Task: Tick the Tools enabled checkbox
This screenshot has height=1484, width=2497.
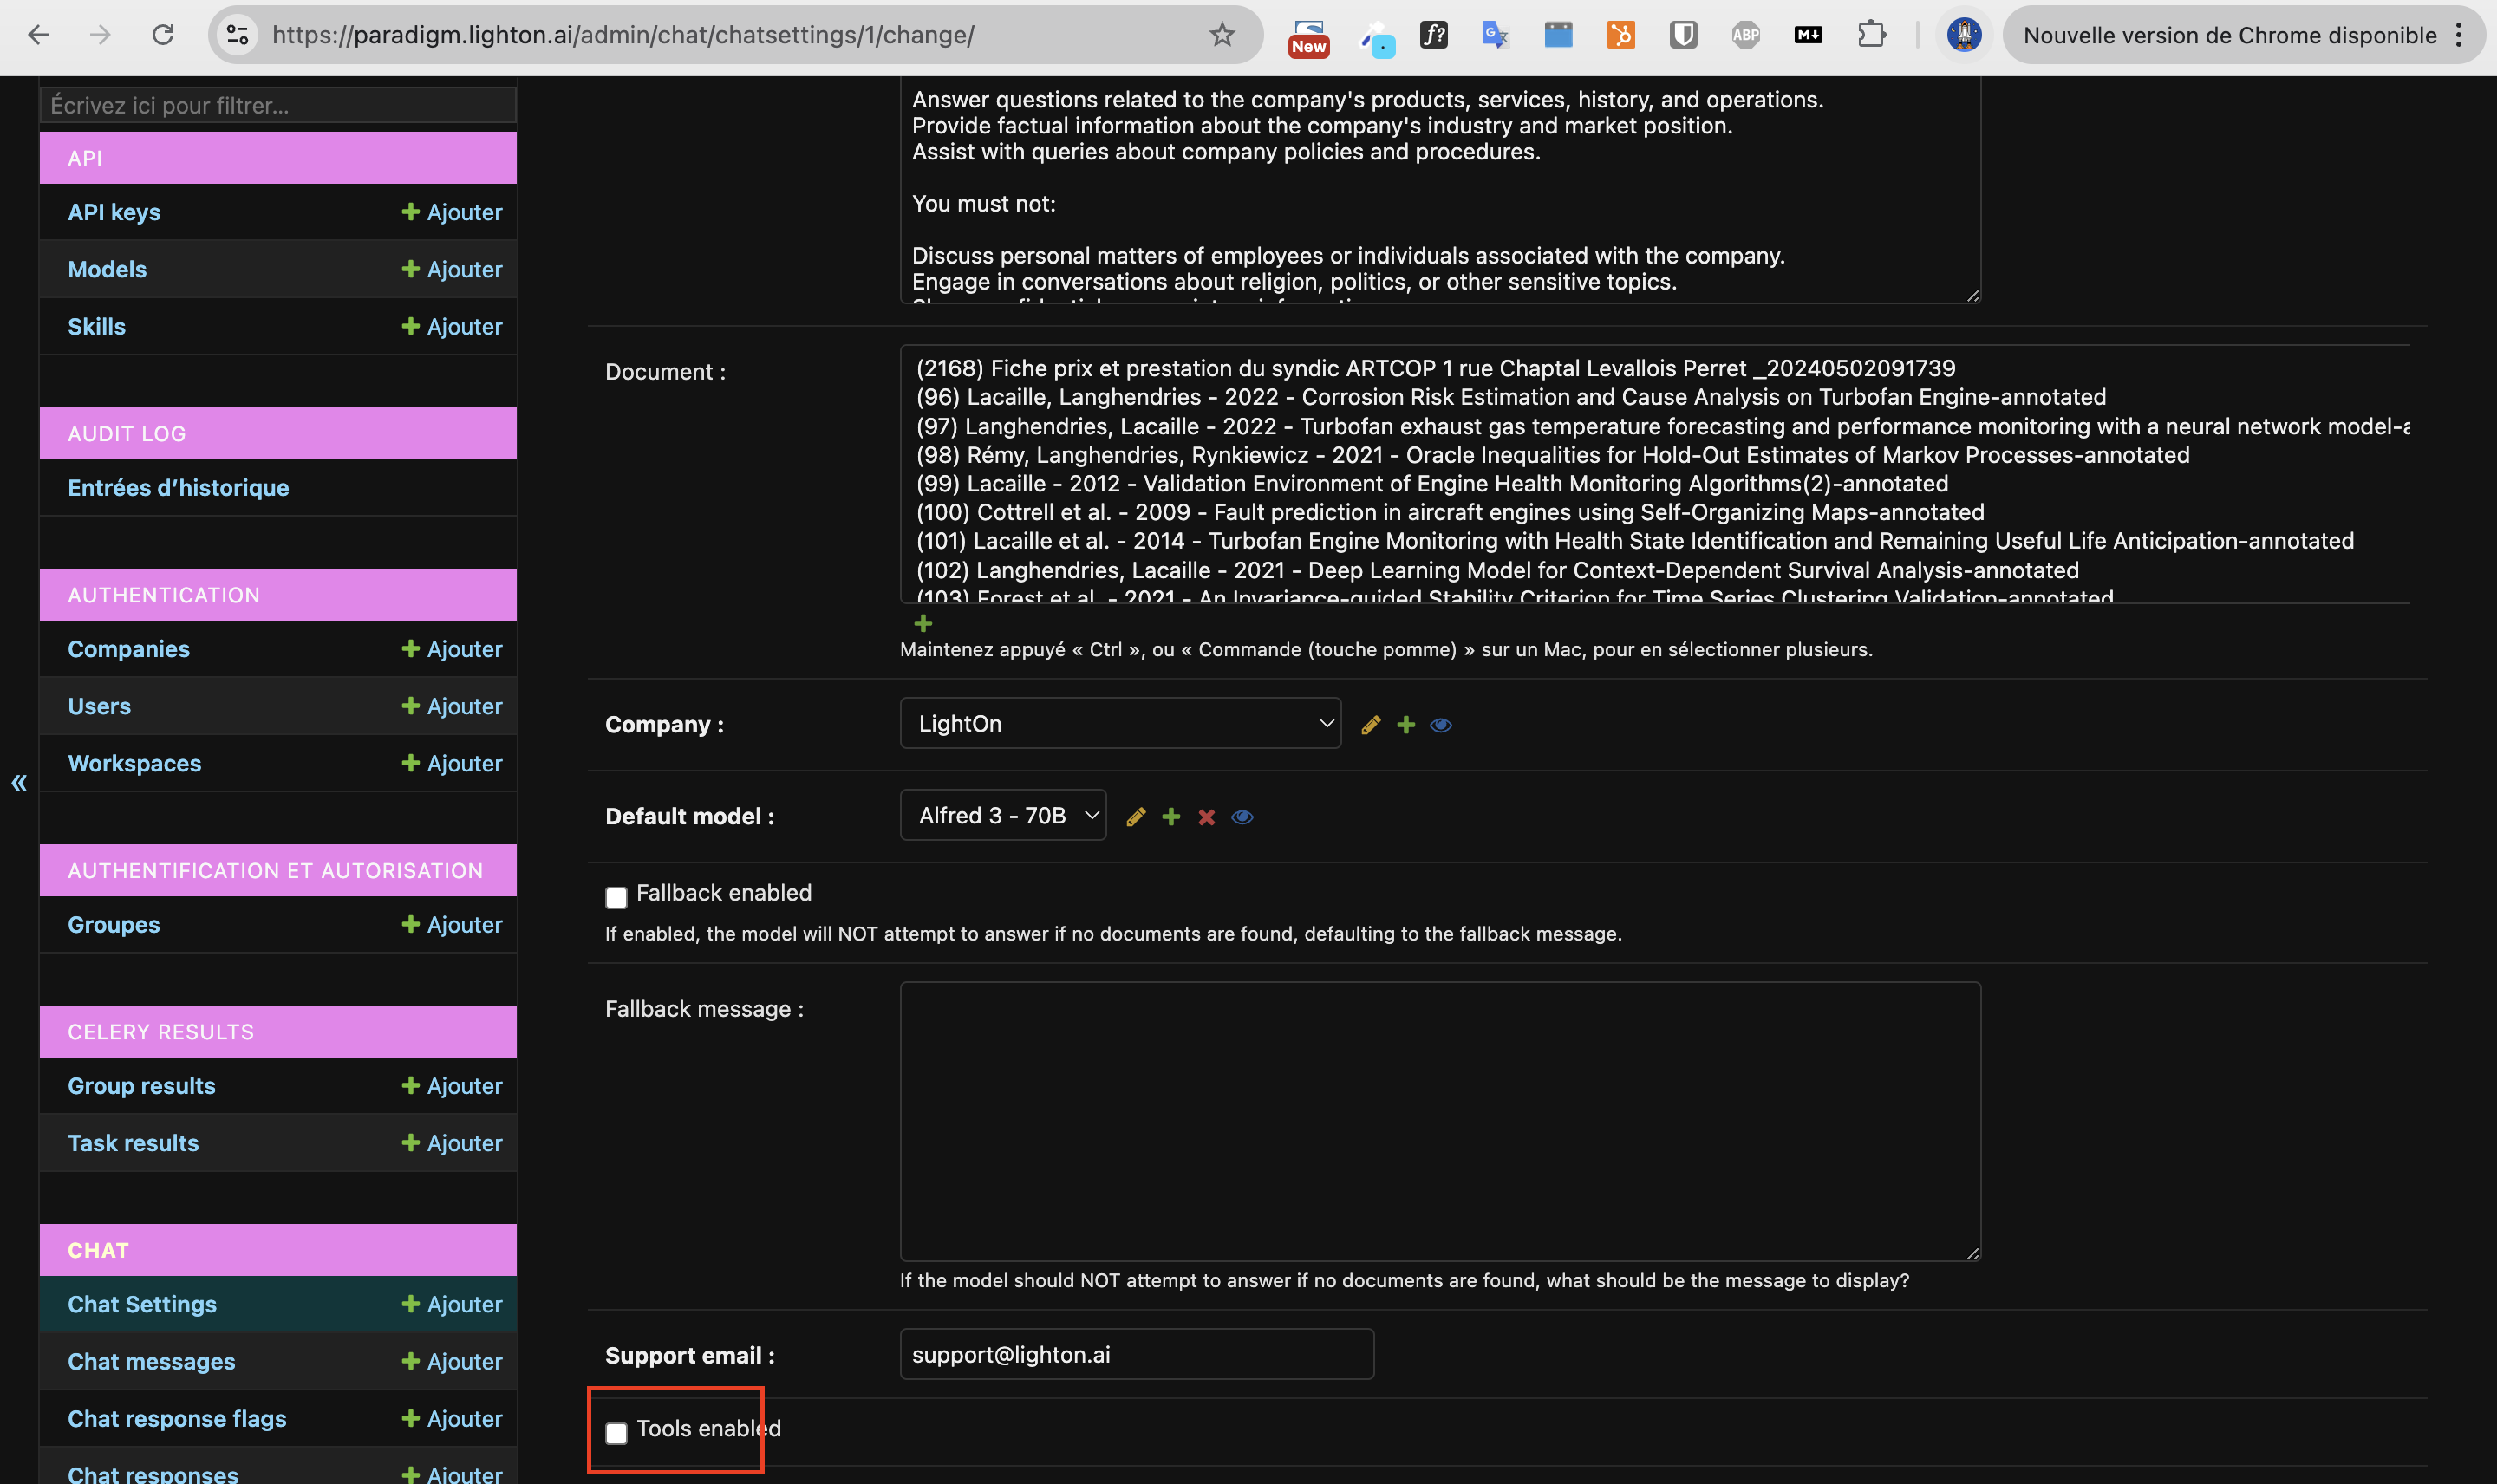Action: click(x=616, y=1433)
